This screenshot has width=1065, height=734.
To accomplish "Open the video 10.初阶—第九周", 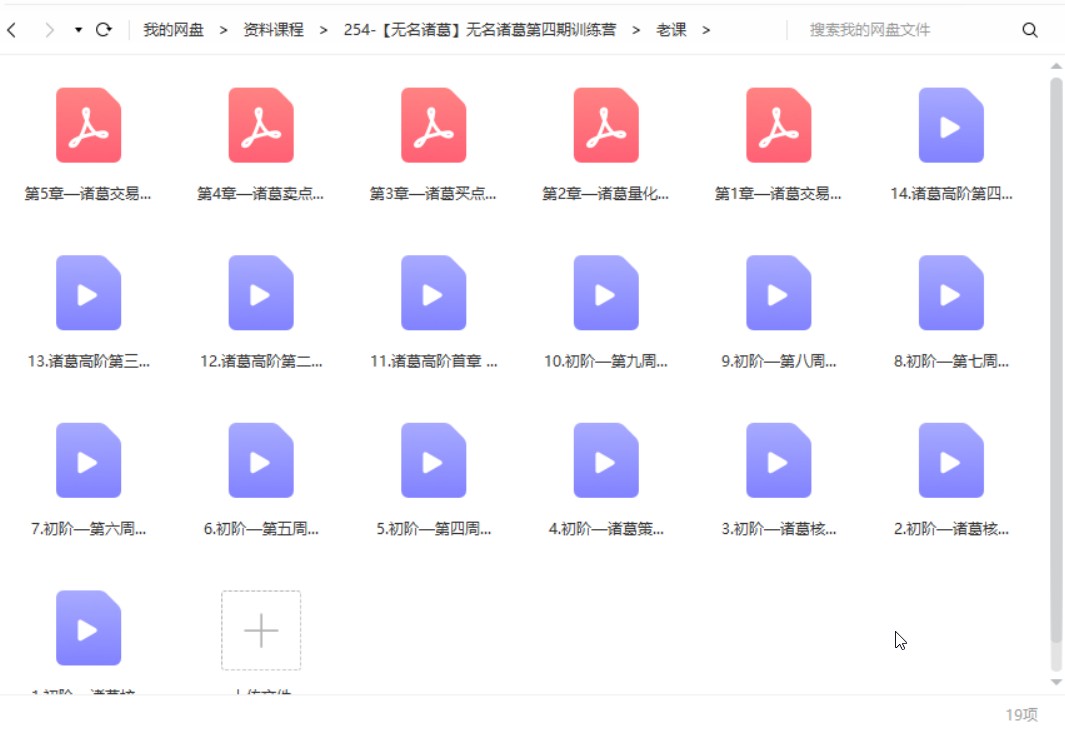I will 605,293.
